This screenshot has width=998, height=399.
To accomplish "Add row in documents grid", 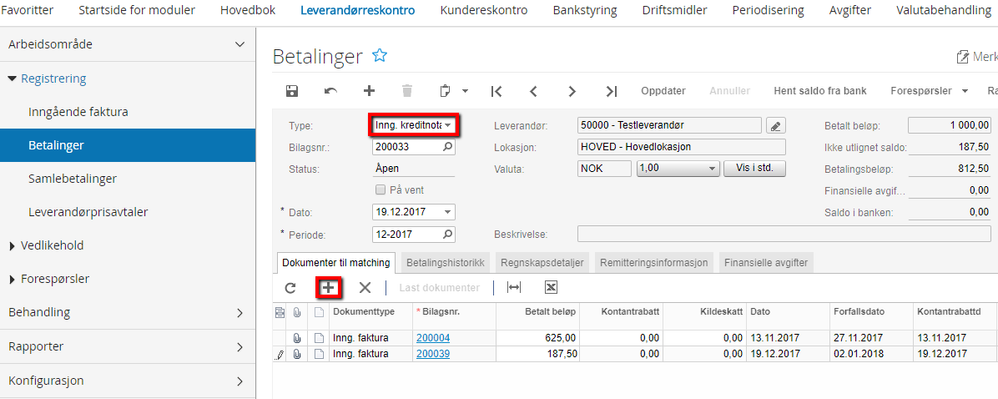I will point(328,288).
